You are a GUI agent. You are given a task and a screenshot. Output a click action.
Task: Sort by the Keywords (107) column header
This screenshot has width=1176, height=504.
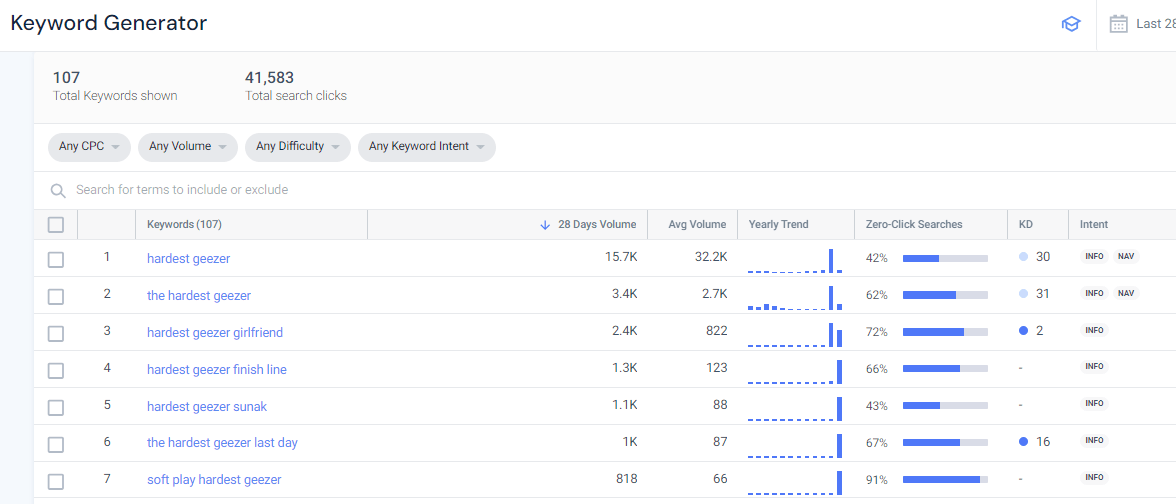pos(184,224)
